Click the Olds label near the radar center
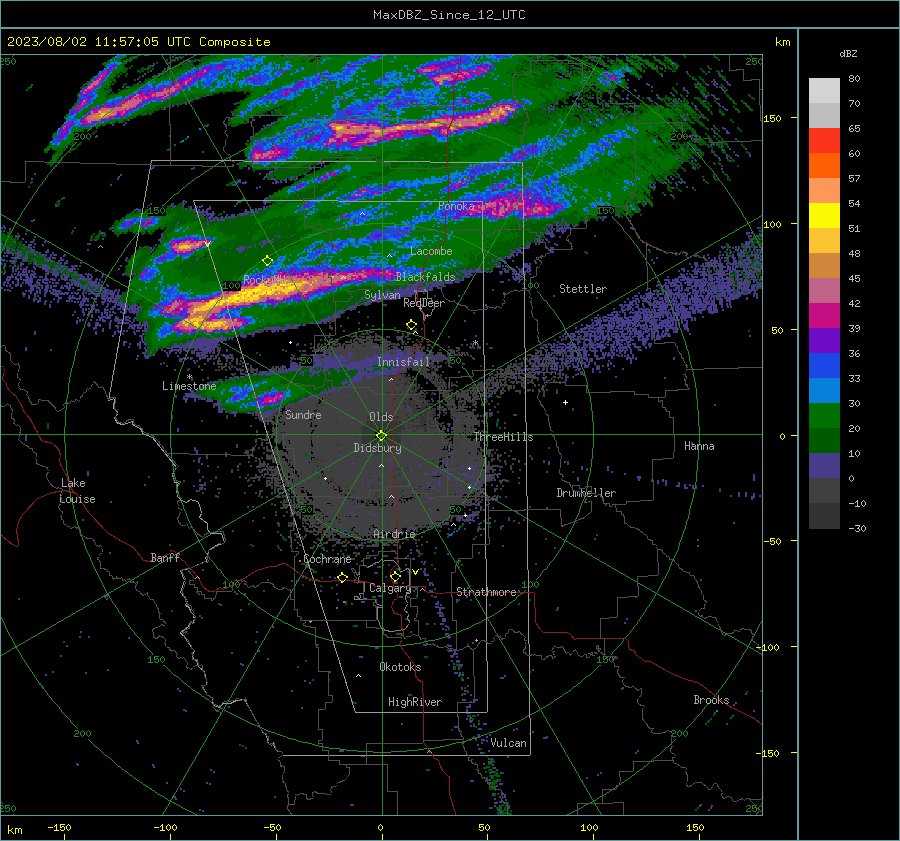The height and width of the screenshot is (841, 900). pyautogui.click(x=381, y=417)
